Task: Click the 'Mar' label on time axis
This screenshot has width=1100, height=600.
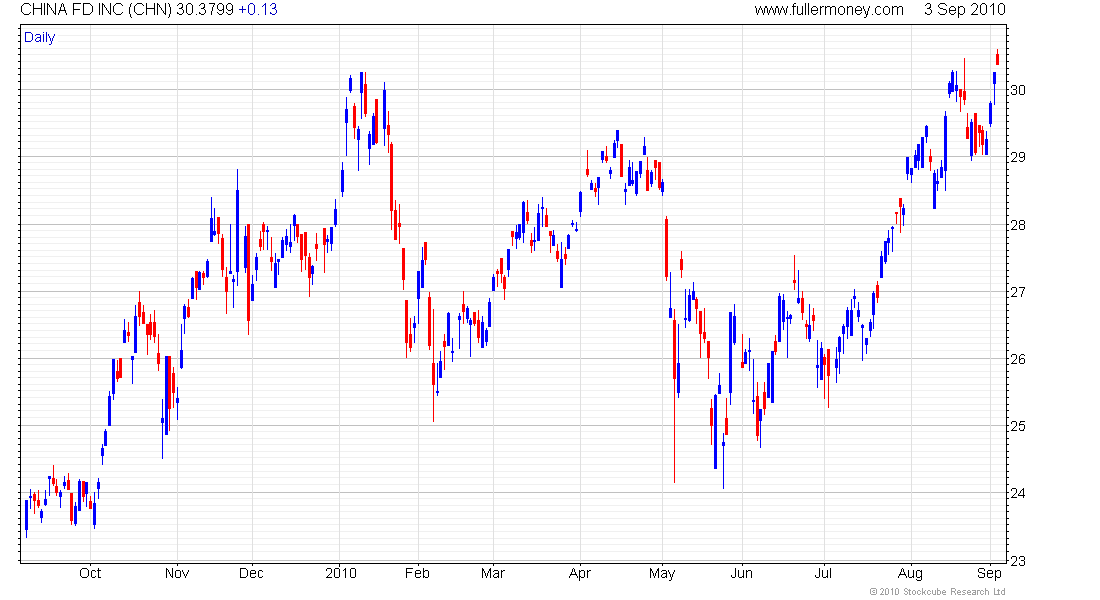Action: [x=492, y=573]
